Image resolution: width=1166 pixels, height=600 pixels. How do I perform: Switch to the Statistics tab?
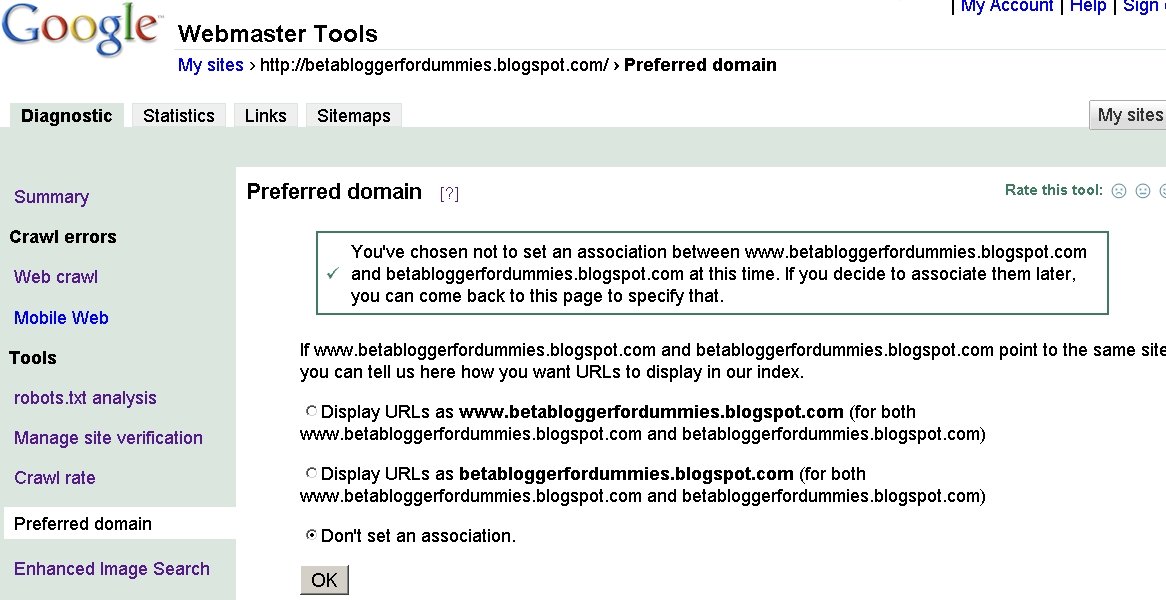[178, 115]
